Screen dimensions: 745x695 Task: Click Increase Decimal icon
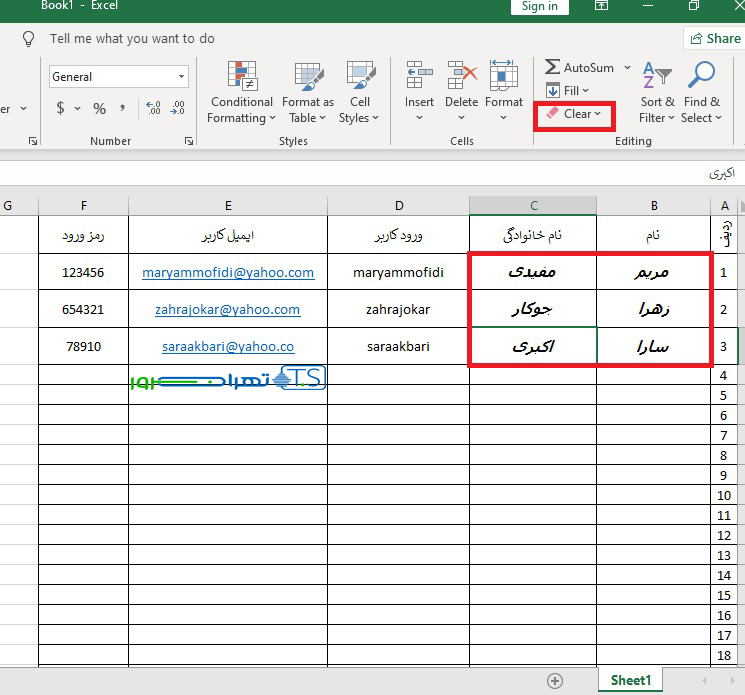click(153, 108)
